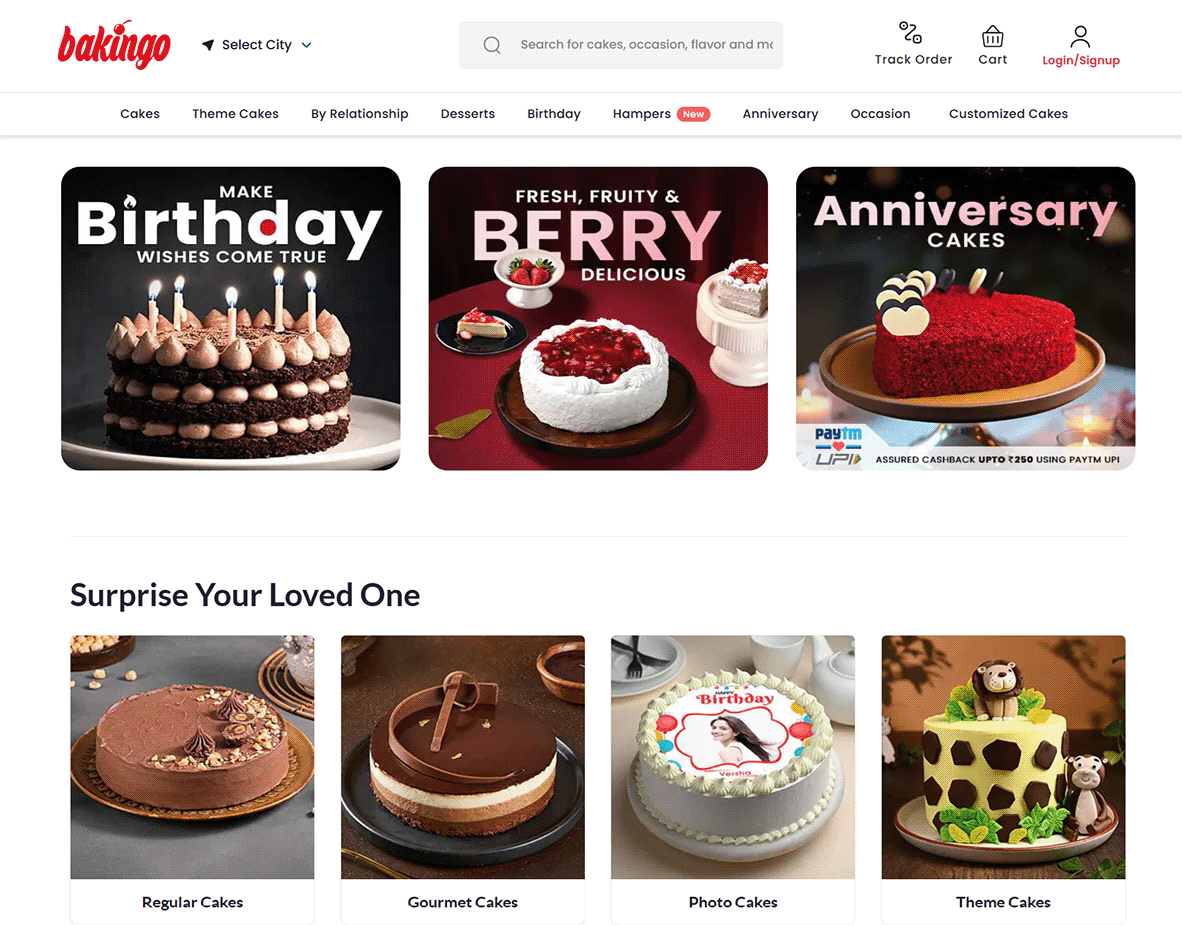The image size is (1182, 925).
Task: Select the Photo Cakes card
Action: (x=733, y=779)
